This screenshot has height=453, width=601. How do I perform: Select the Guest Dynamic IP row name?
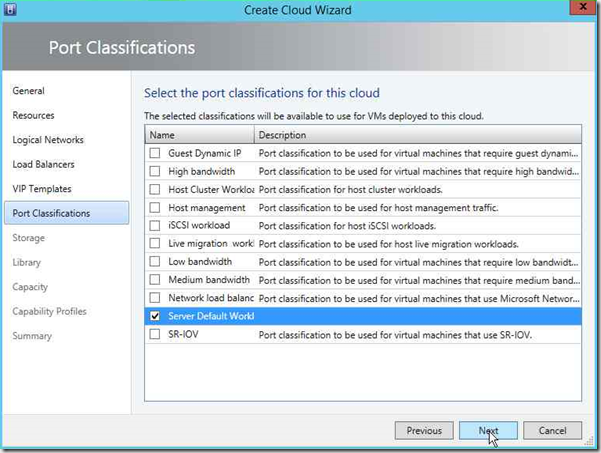(x=205, y=153)
